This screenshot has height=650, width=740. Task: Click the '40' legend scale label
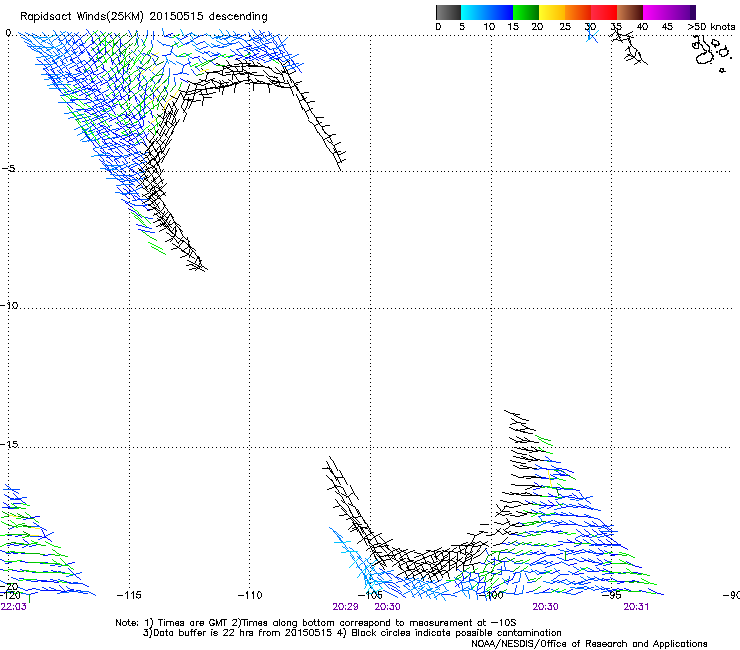point(642,27)
